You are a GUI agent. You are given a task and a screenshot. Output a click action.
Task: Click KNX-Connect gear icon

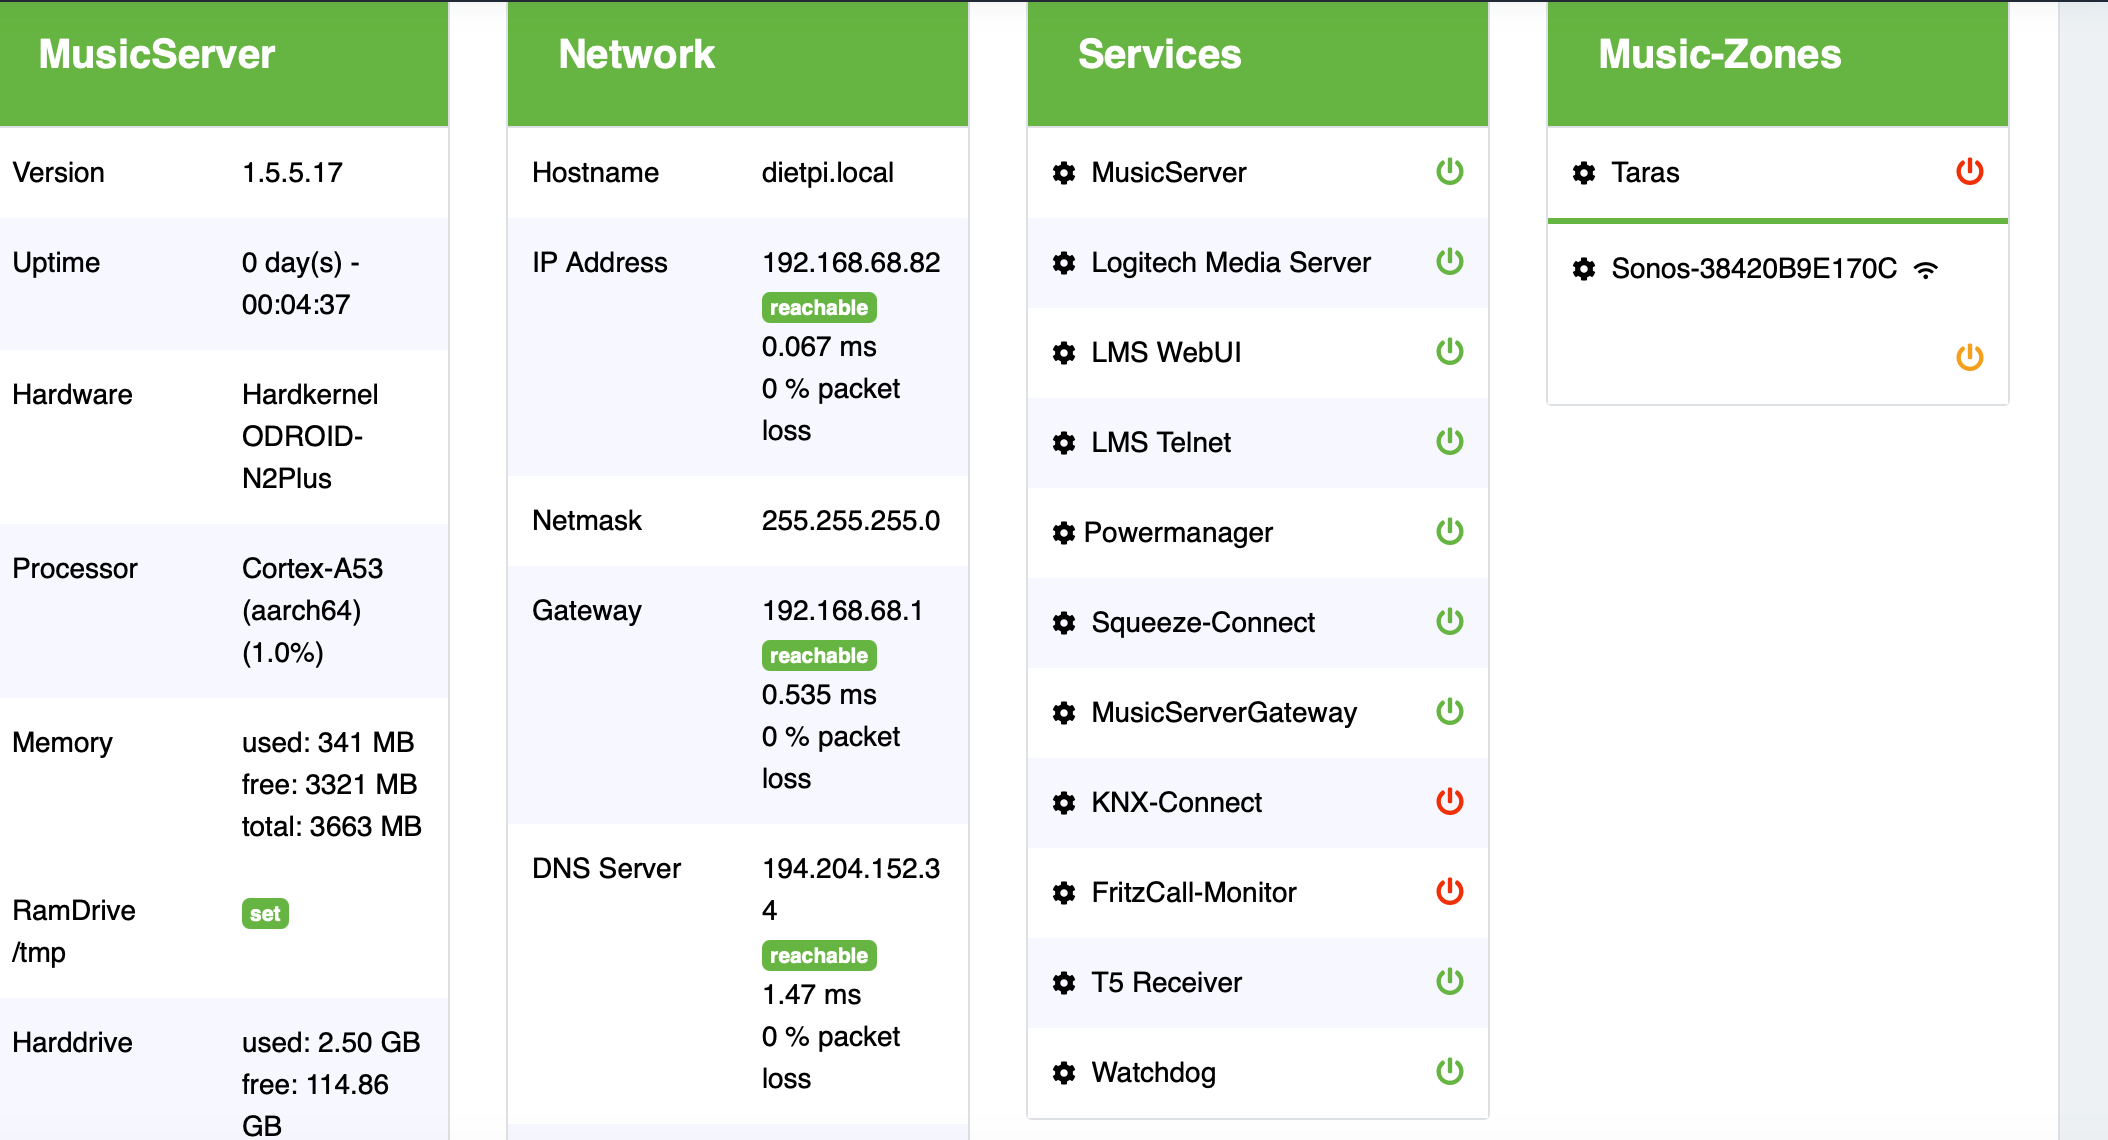coord(1064,803)
